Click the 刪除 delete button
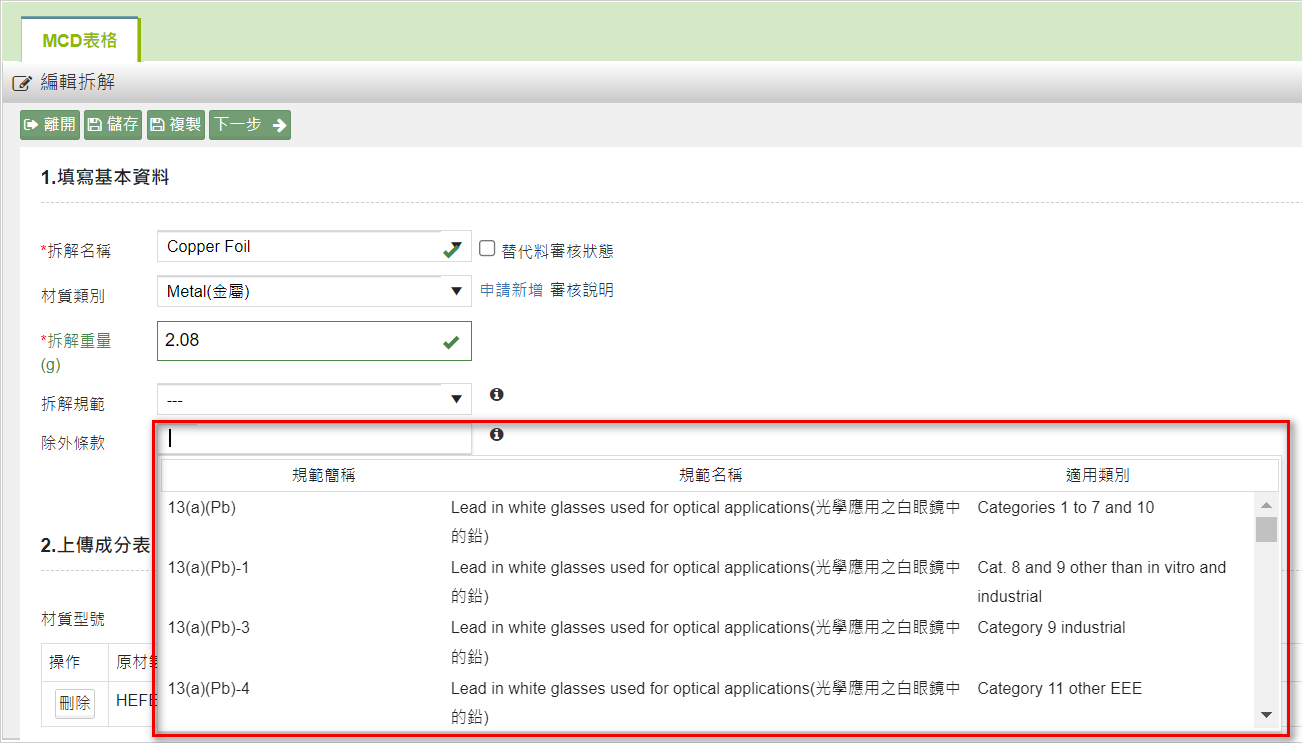 tap(75, 702)
